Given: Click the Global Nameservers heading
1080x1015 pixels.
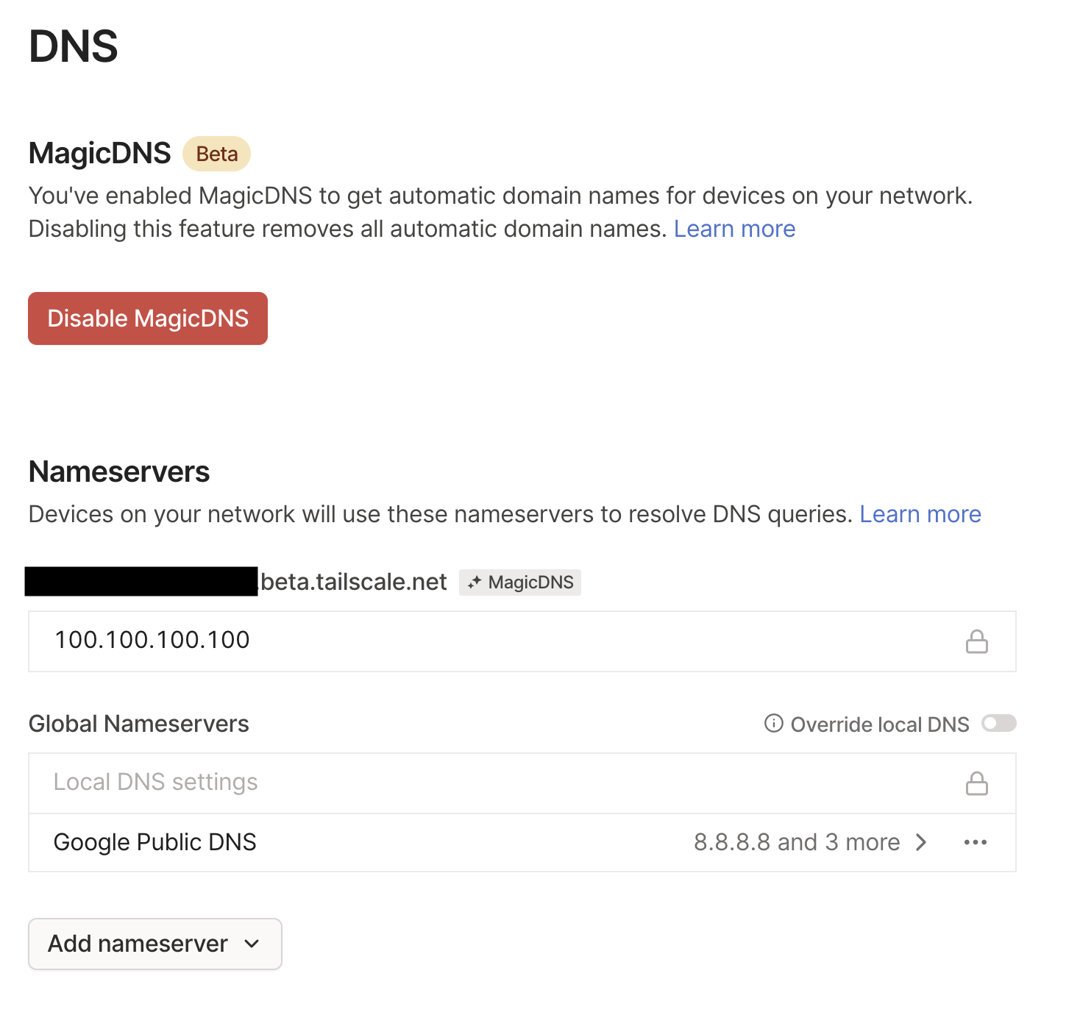Looking at the screenshot, I should [x=138, y=724].
